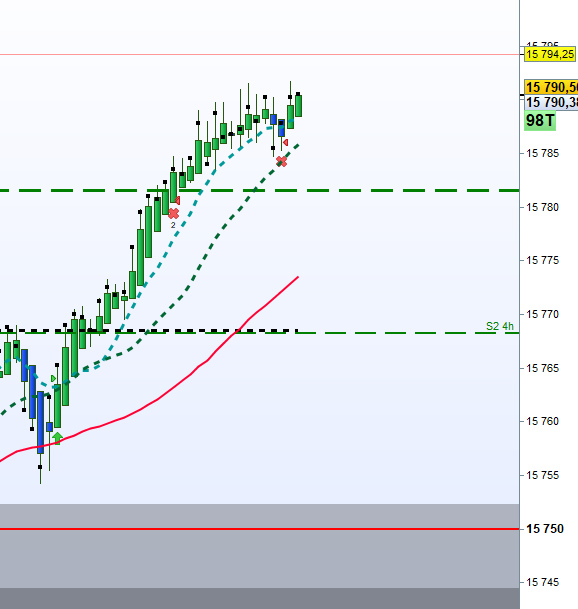578x609 pixels.
Task: Select the bold 15 750 price axis label
Action: [545, 529]
